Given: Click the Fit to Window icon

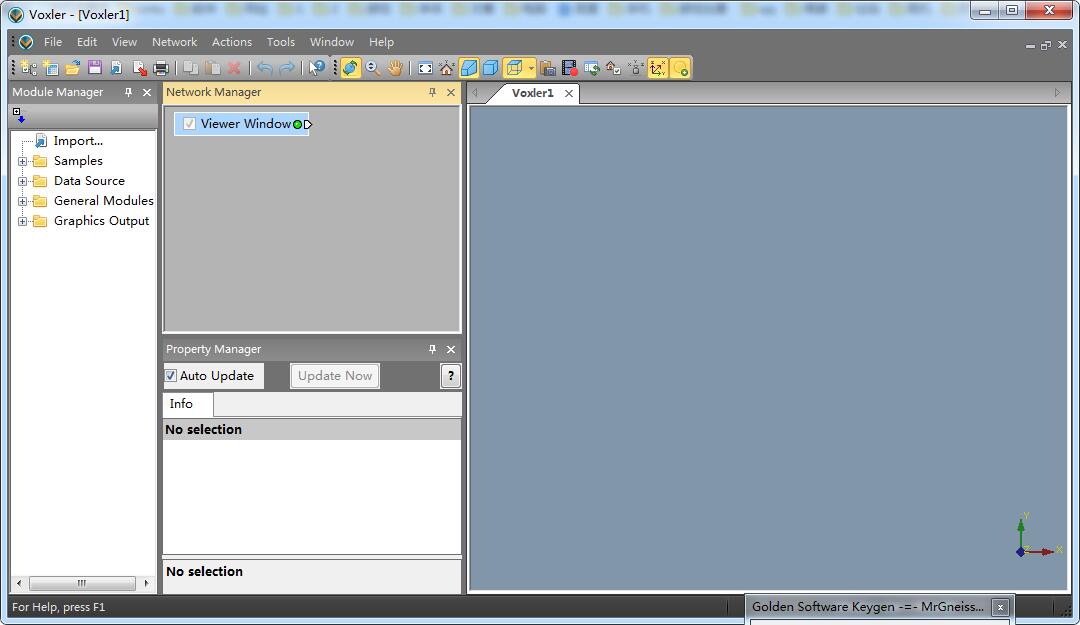Looking at the screenshot, I should coord(426,68).
